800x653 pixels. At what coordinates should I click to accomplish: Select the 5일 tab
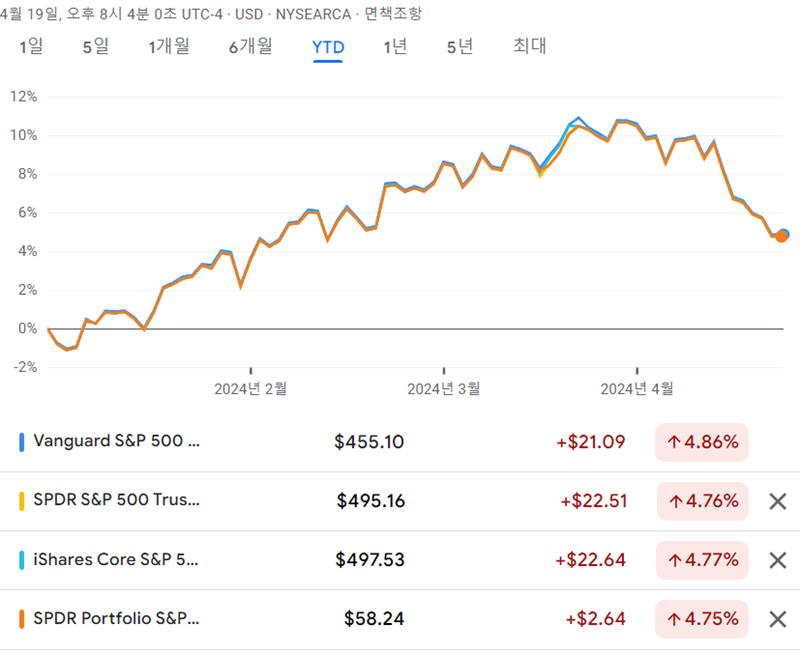(93, 46)
